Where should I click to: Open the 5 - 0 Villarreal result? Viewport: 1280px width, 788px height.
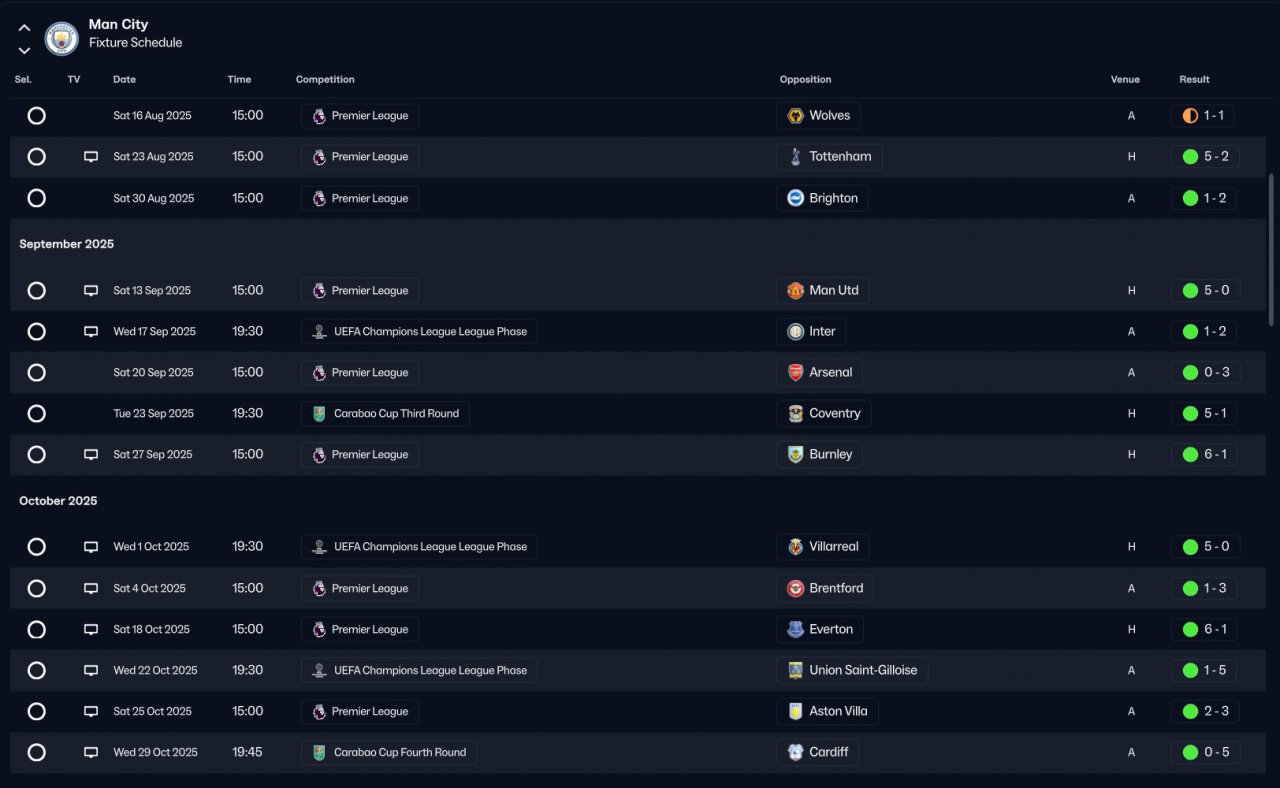coord(1204,547)
